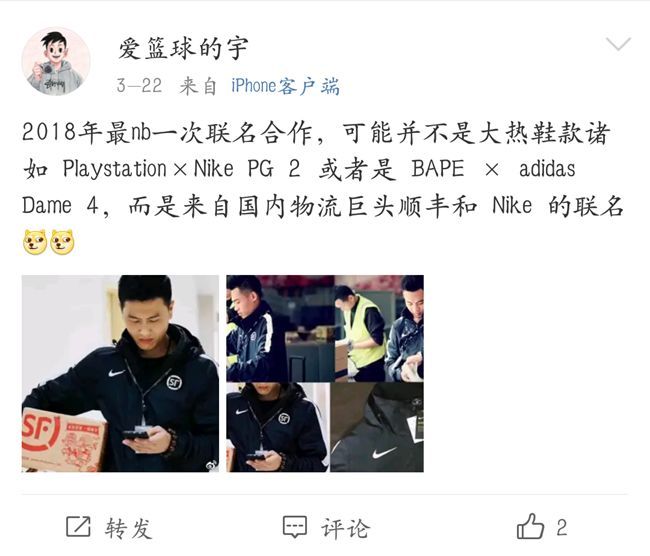This screenshot has height=556, width=650.
Task: Click the second doge emoji
Action: [62, 242]
